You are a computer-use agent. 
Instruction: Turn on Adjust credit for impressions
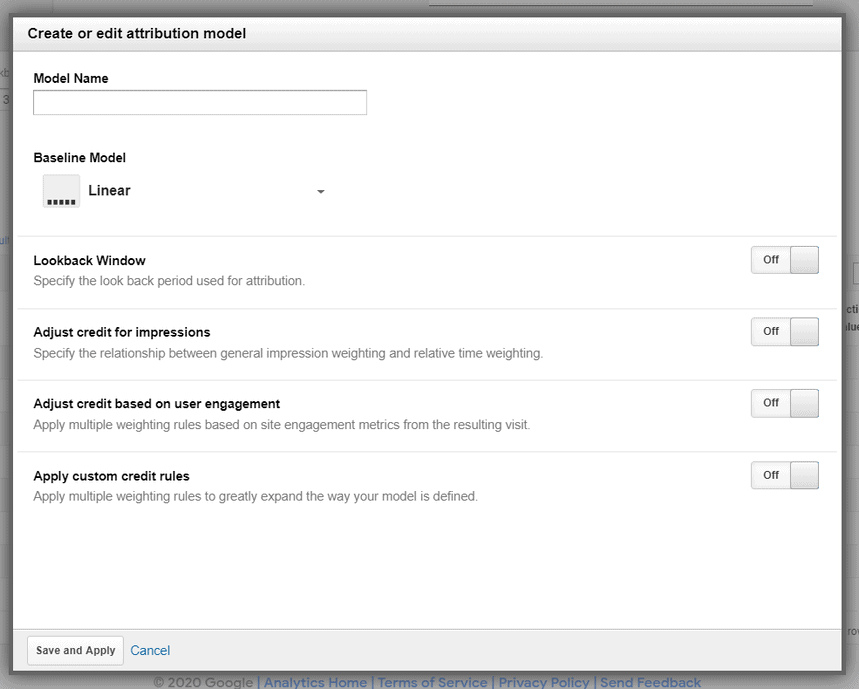tap(784, 332)
